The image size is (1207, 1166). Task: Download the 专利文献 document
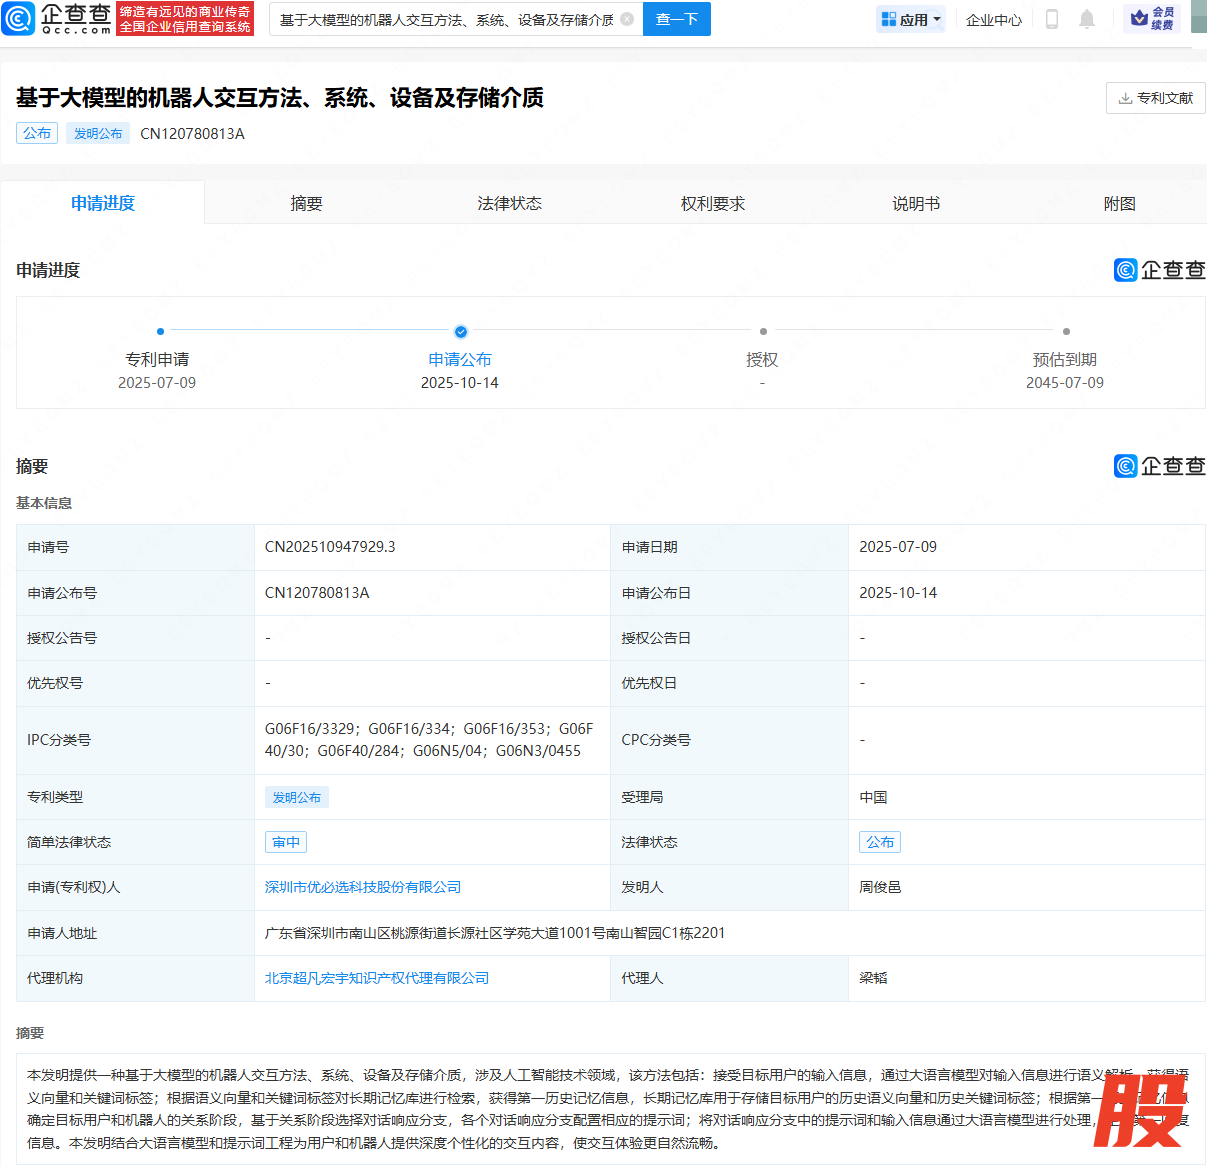[1155, 98]
